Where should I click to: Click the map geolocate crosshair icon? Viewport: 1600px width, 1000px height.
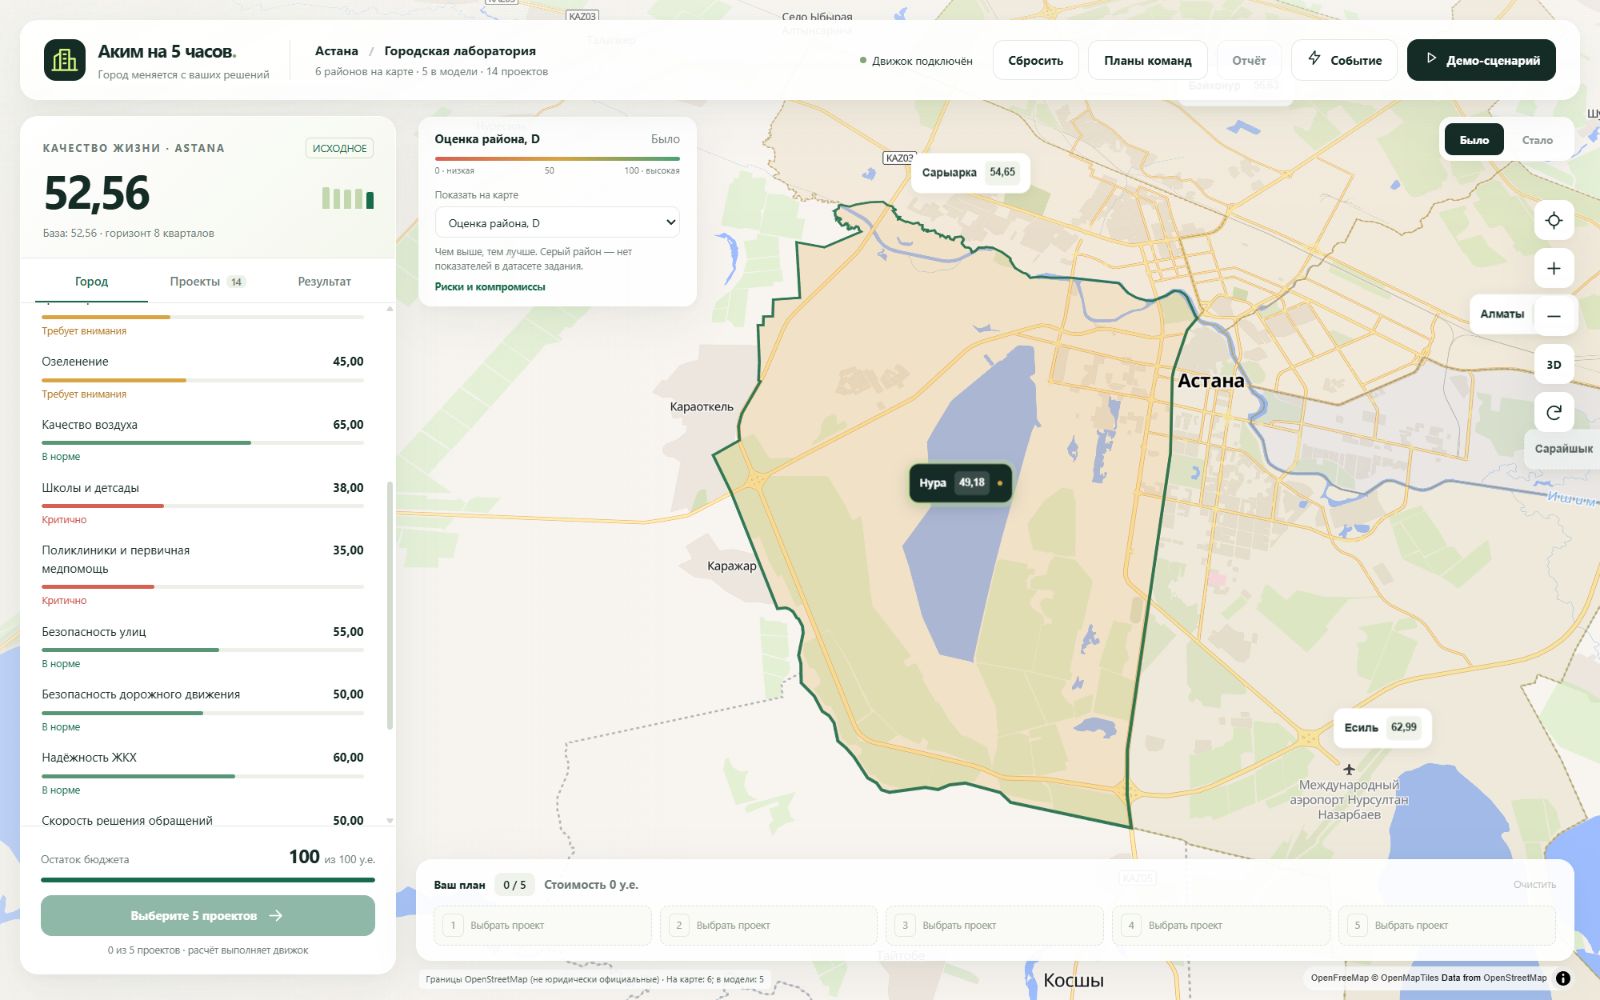point(1554,221)
